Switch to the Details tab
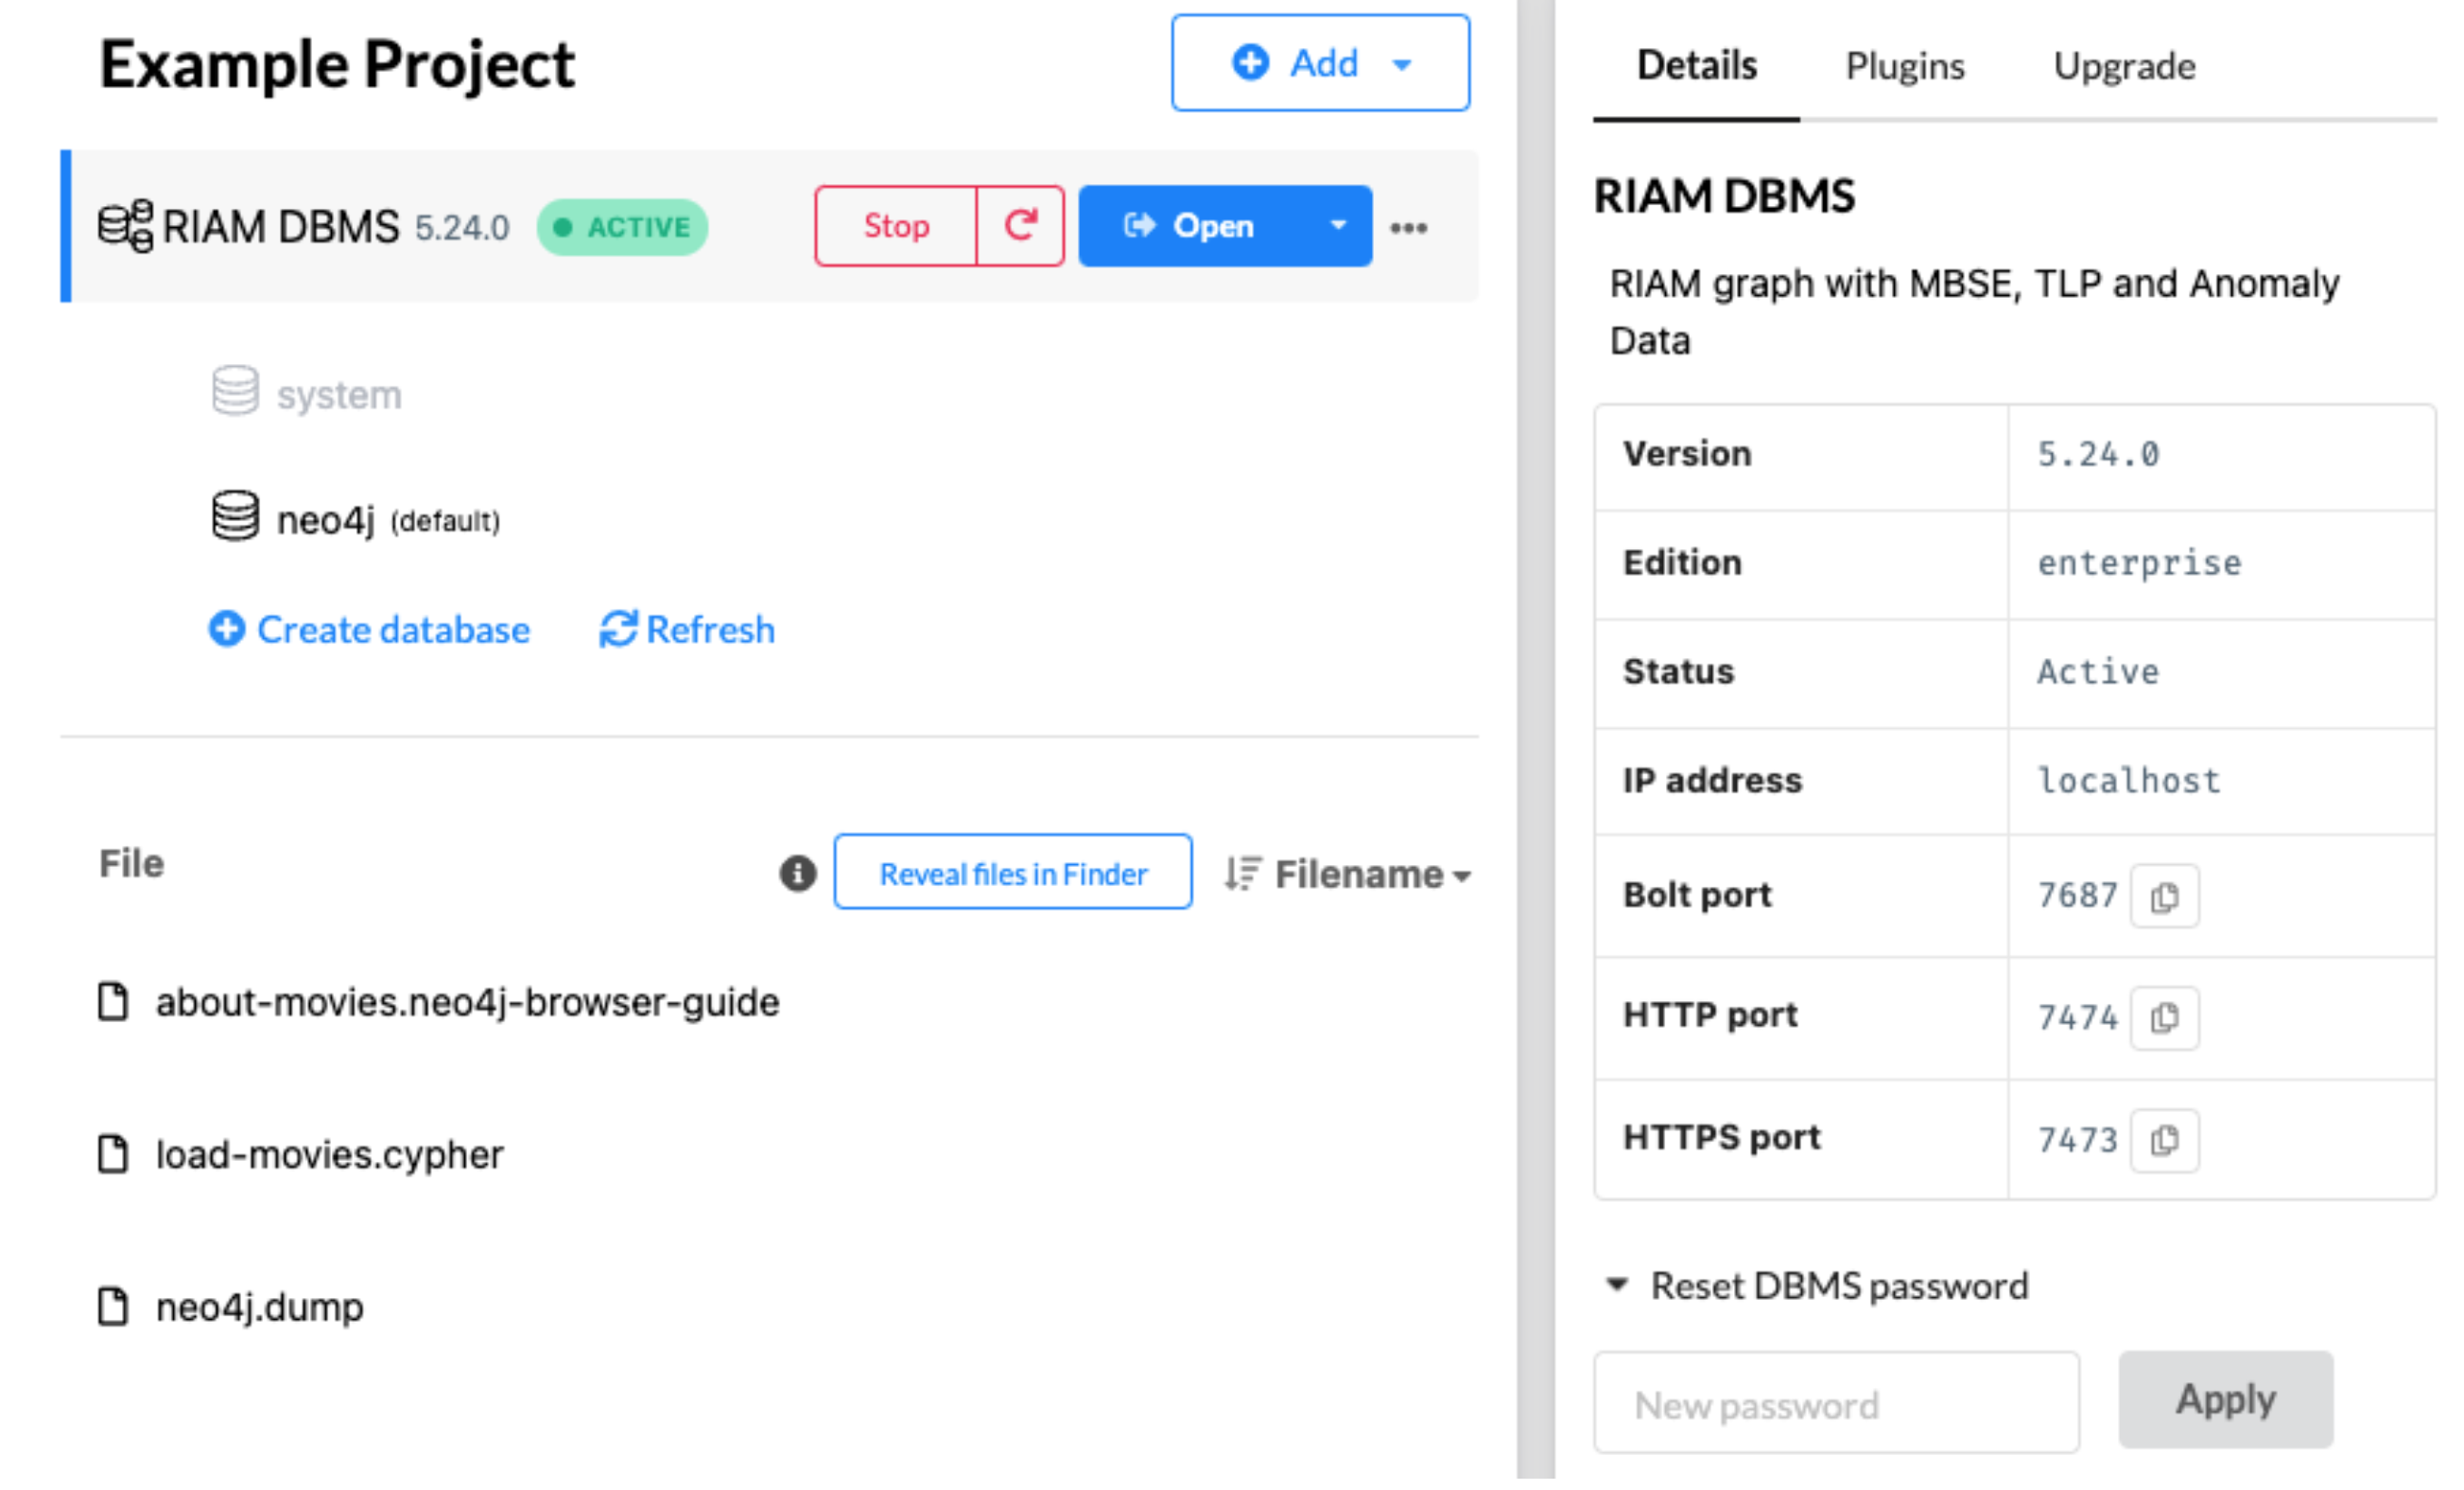 click(1697, 65)
